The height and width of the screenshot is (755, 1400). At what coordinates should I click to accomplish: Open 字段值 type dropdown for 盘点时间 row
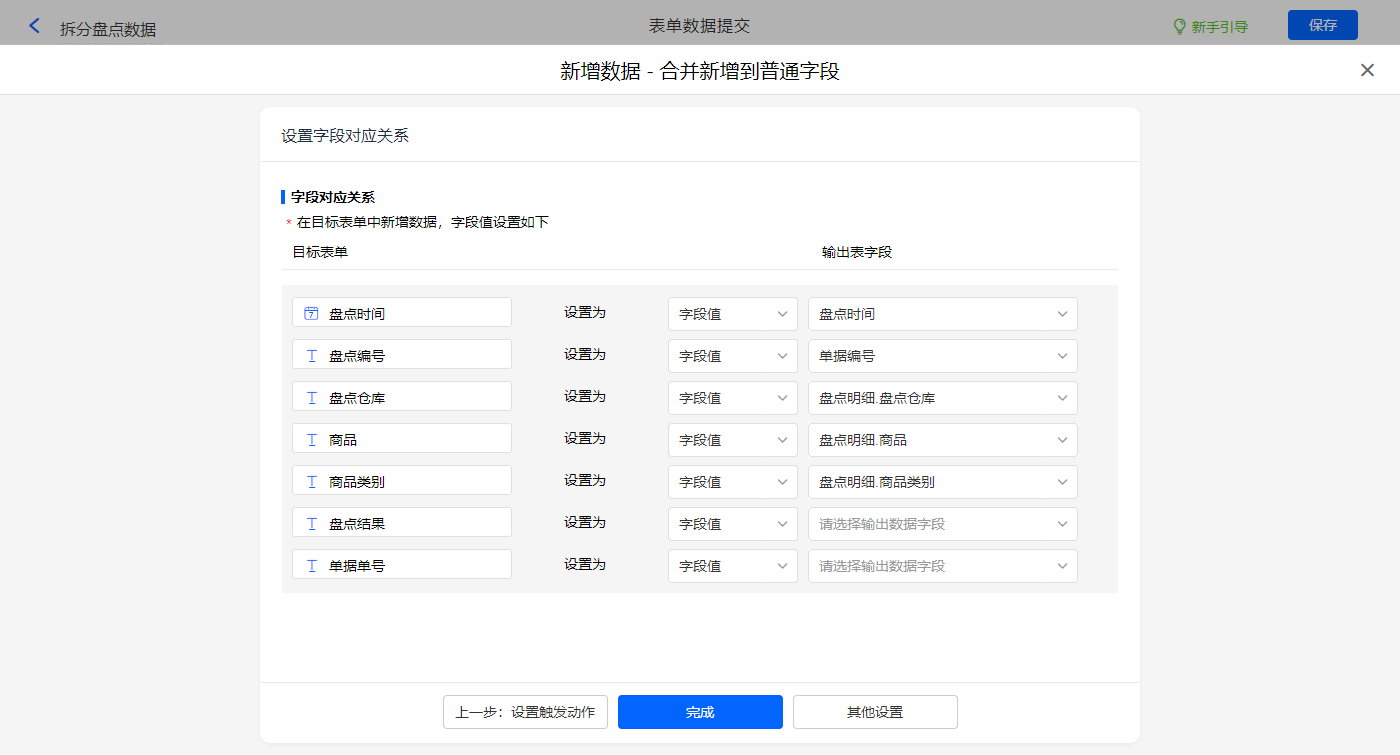pos(732,314)
